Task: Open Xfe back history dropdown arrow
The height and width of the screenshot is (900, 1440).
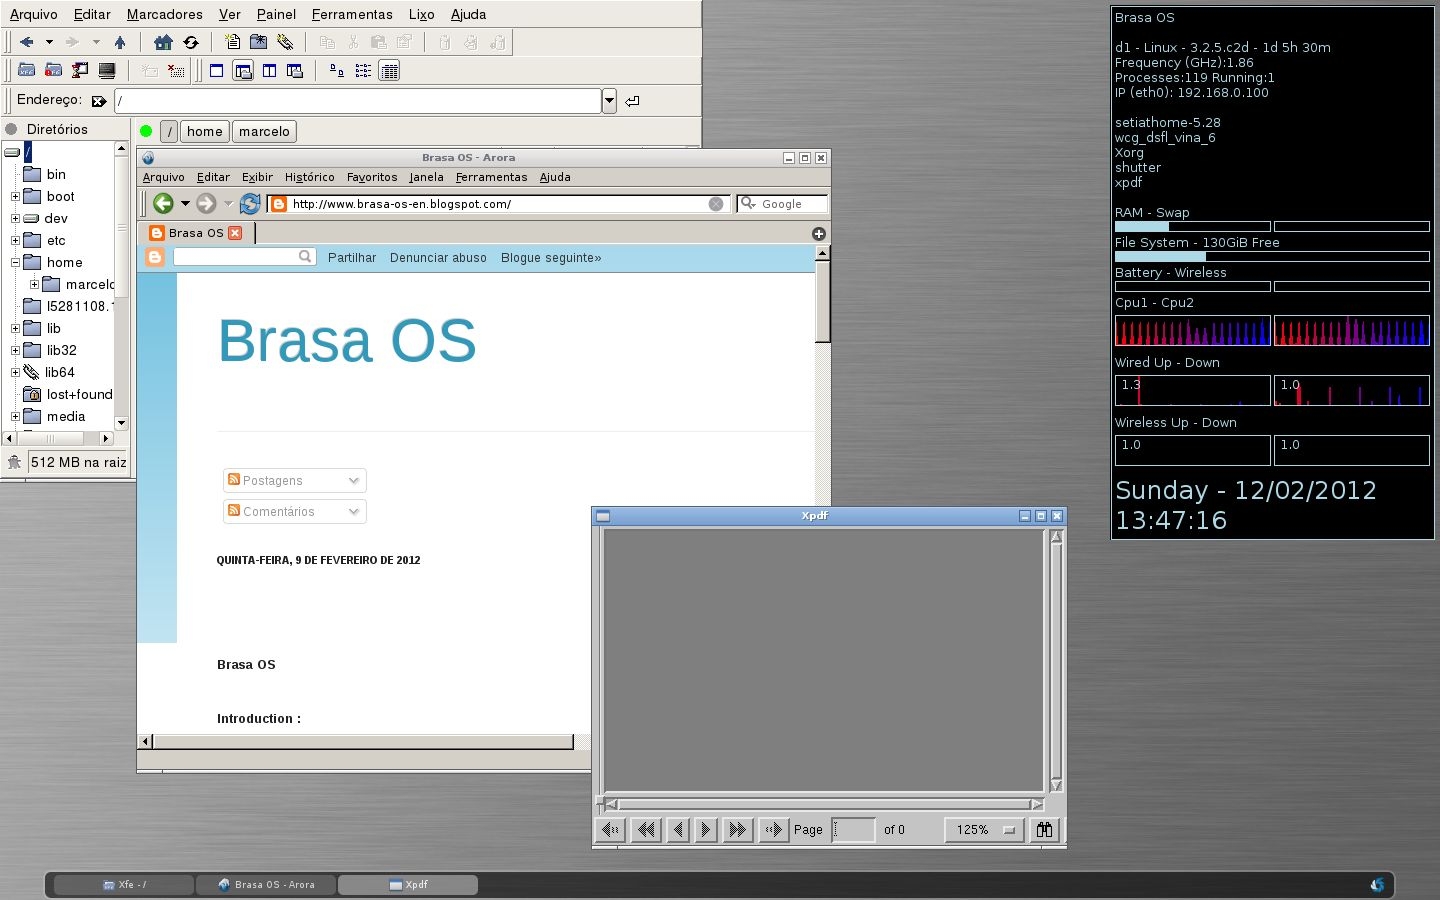Action: pyautogui.click(x=49, y=42)
